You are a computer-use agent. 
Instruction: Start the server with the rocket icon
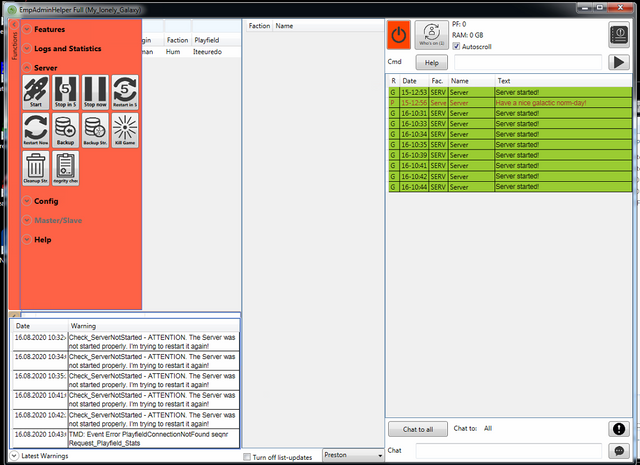point(36,92)
